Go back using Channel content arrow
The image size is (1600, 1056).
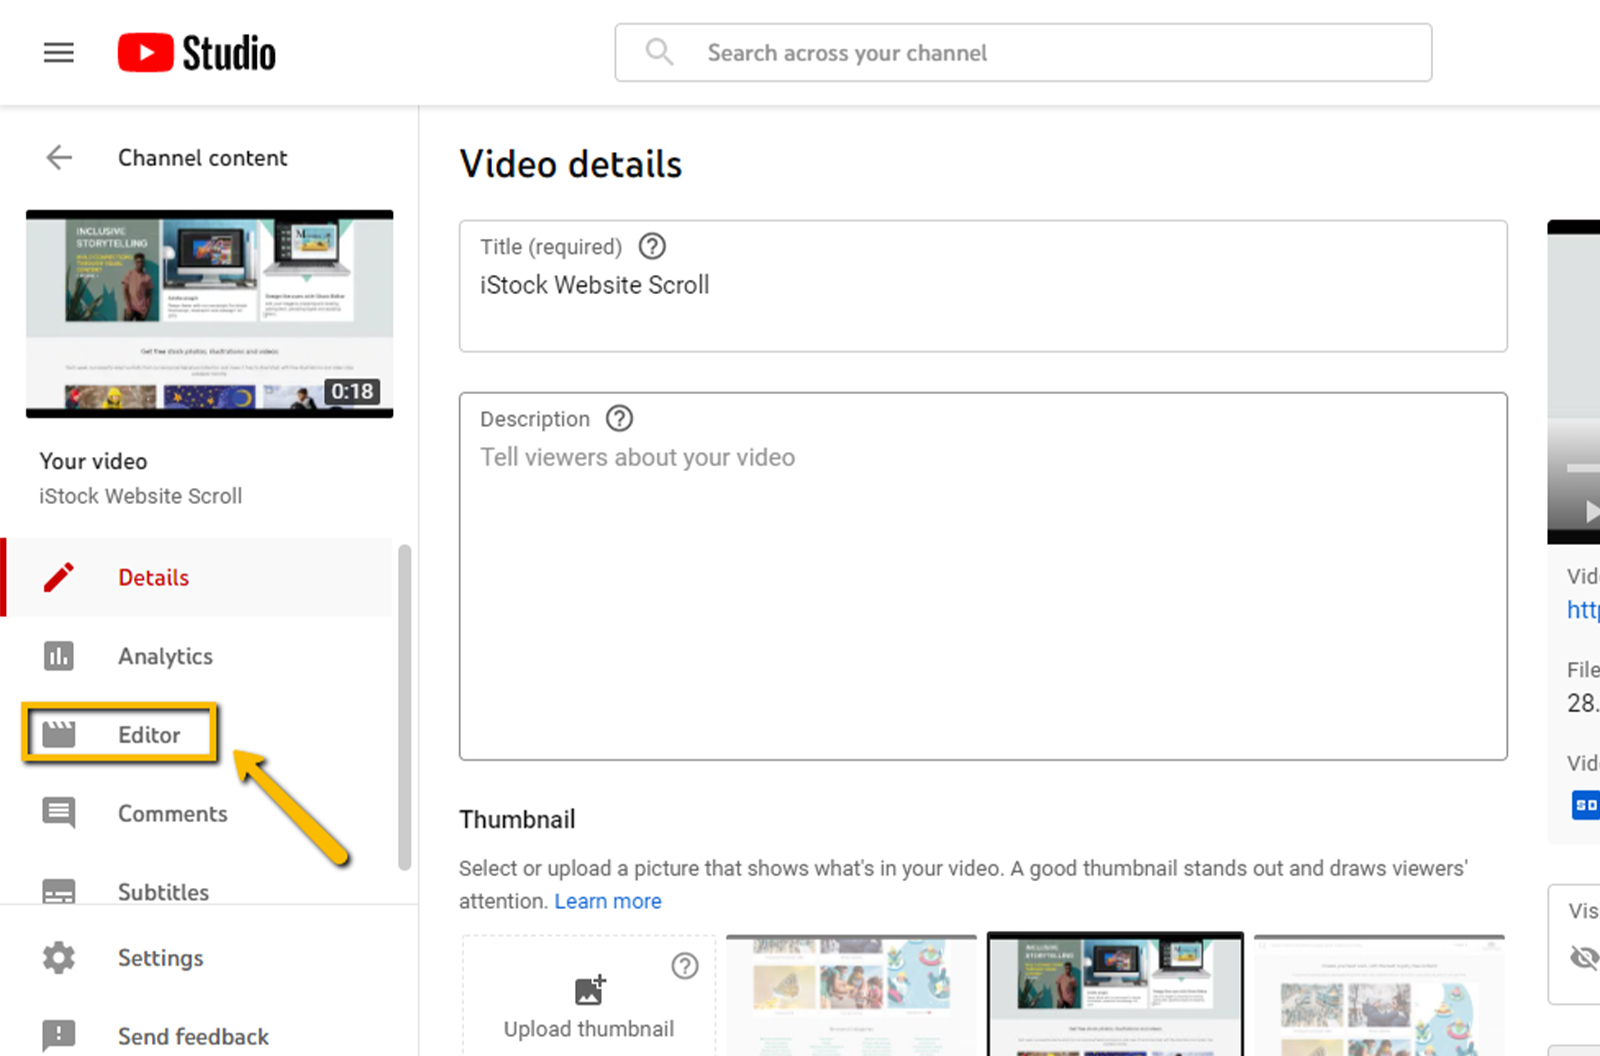(x=59, y=158)
